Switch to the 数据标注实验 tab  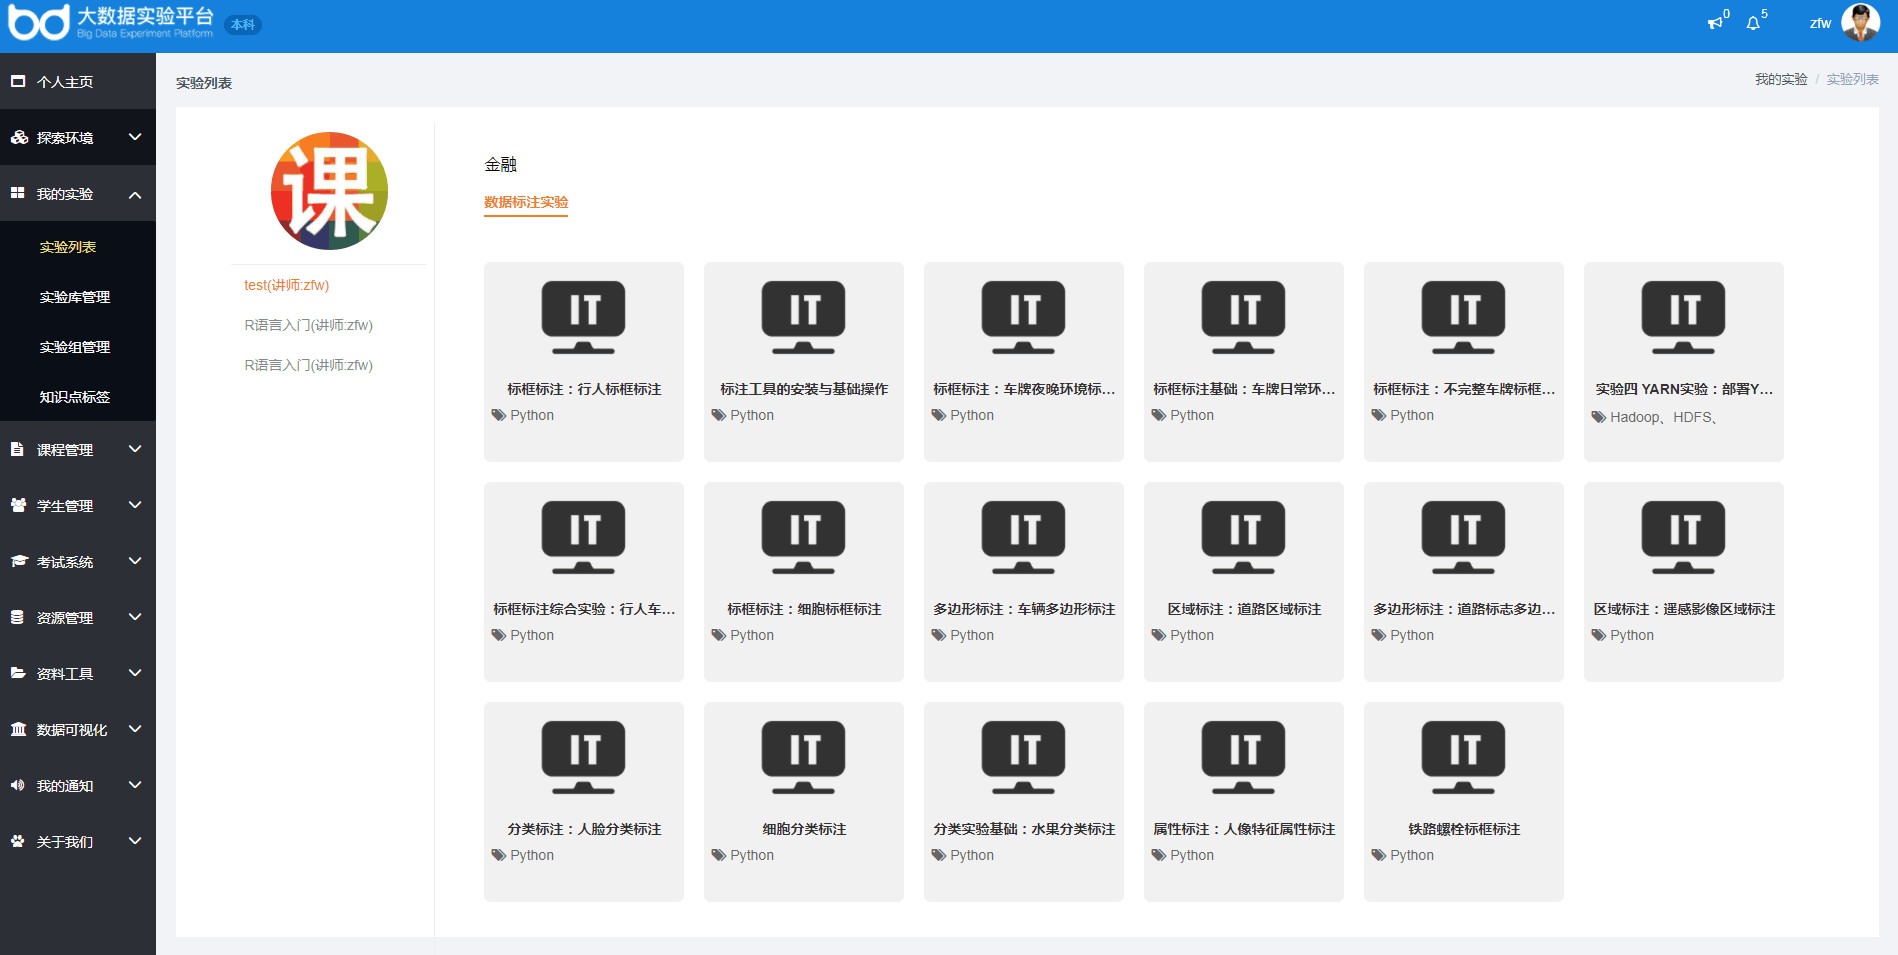point(526,202)
